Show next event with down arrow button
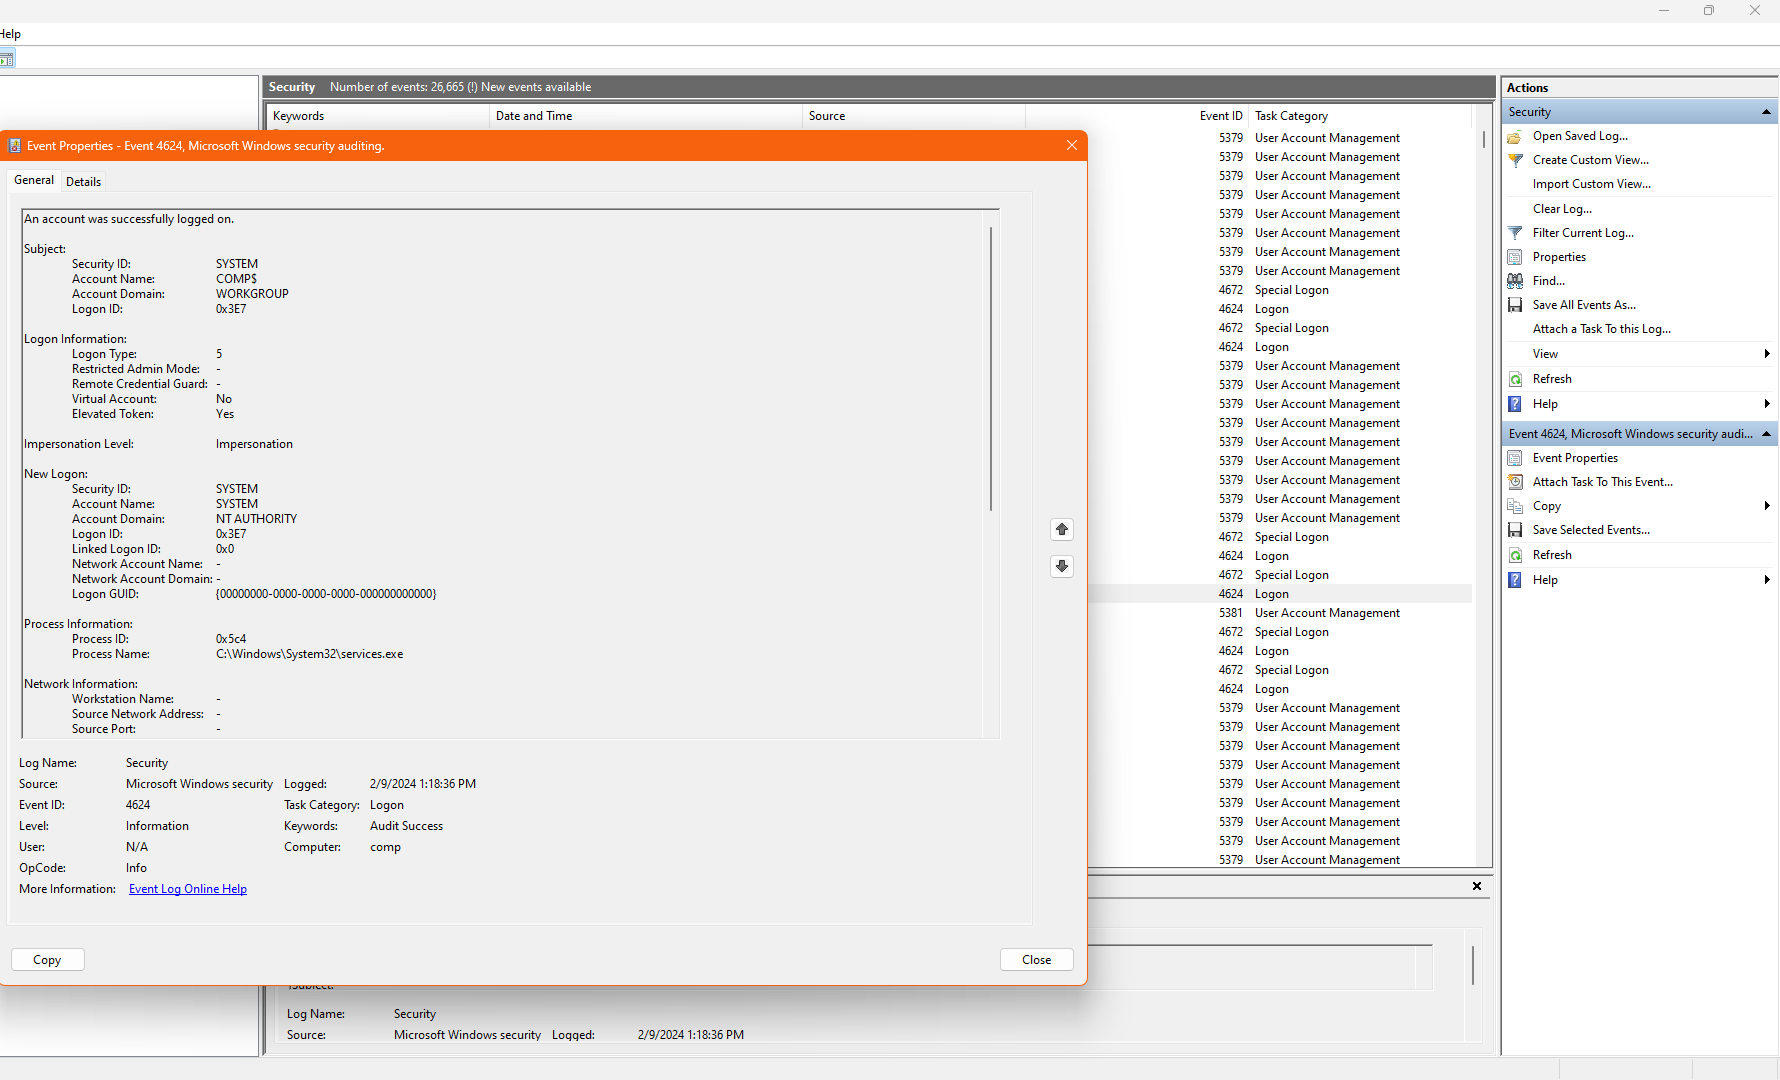This screenshot has height=1080, width=1780. (x=1062, y=566)
